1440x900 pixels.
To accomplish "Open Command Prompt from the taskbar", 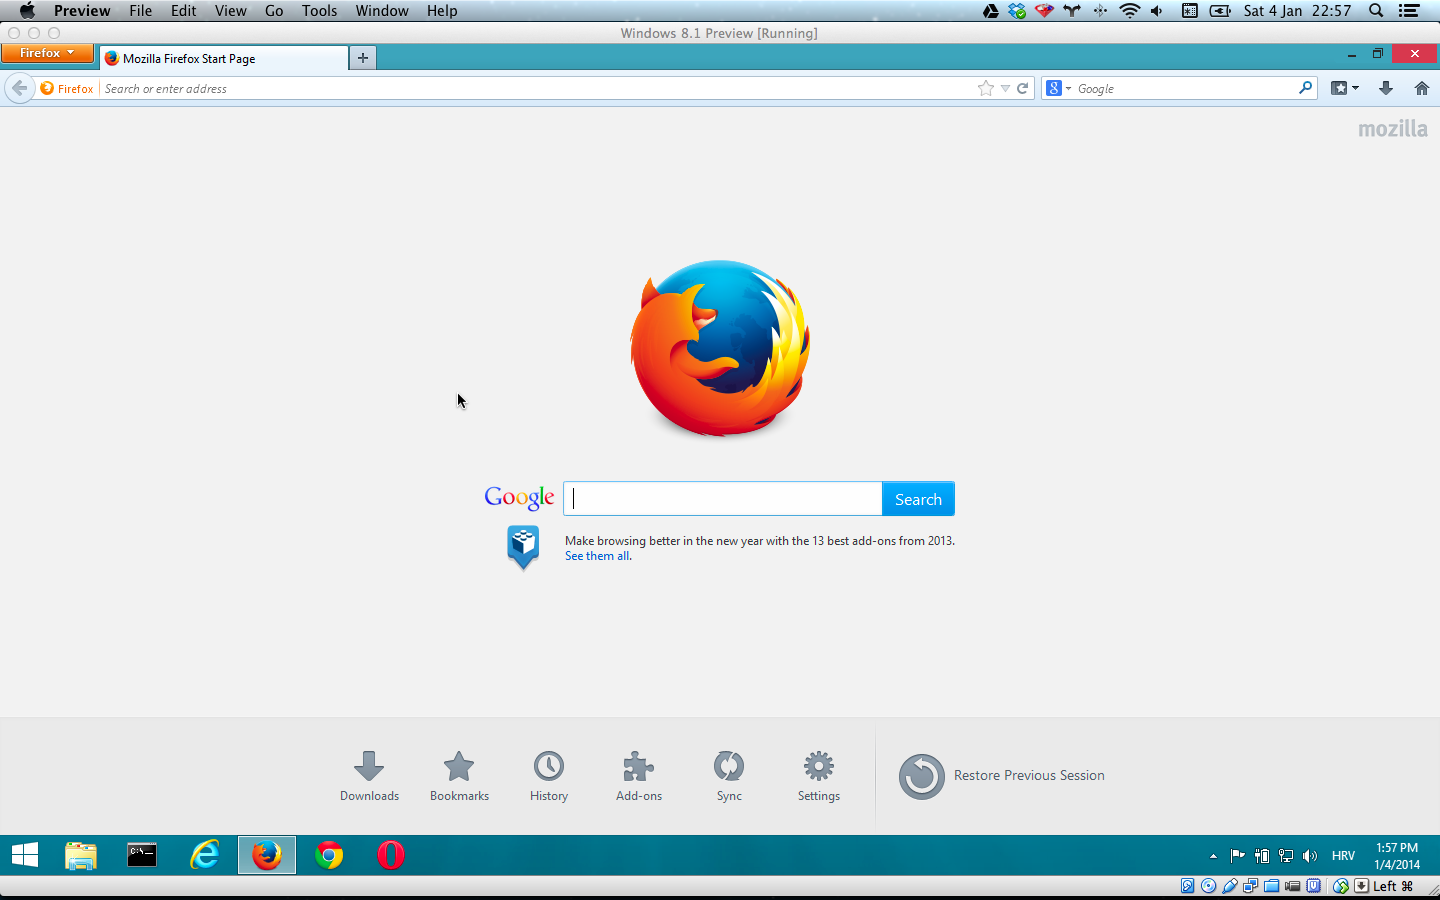I will (142, 855).
